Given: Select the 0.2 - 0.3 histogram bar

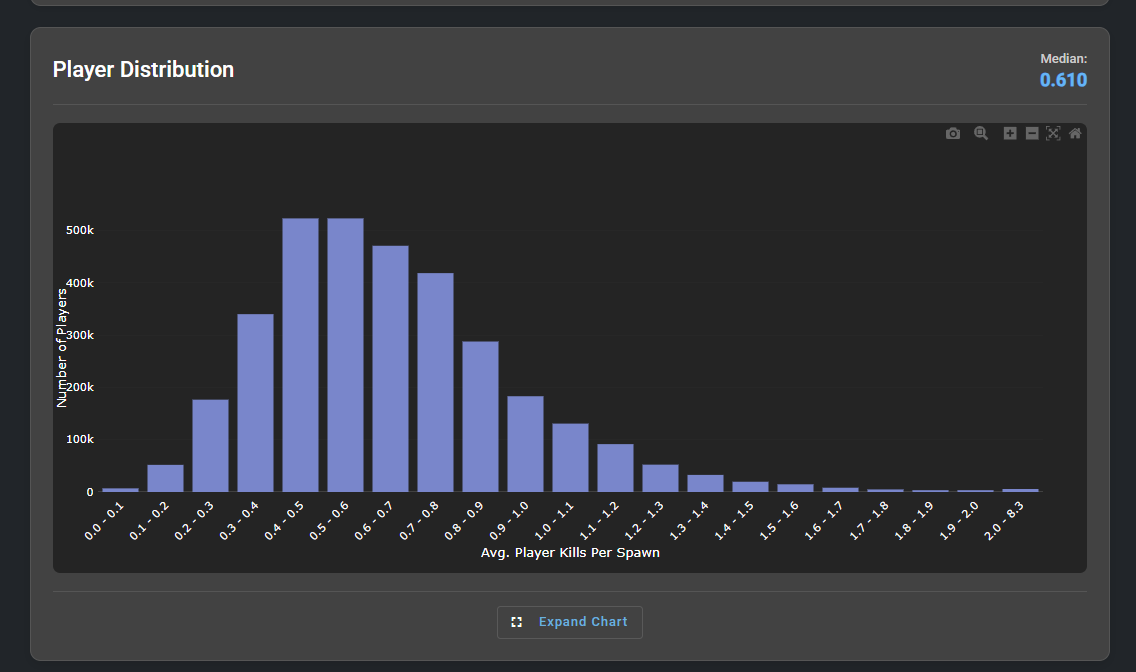Looking at the screenshot, I should click(x=210, y=446).
